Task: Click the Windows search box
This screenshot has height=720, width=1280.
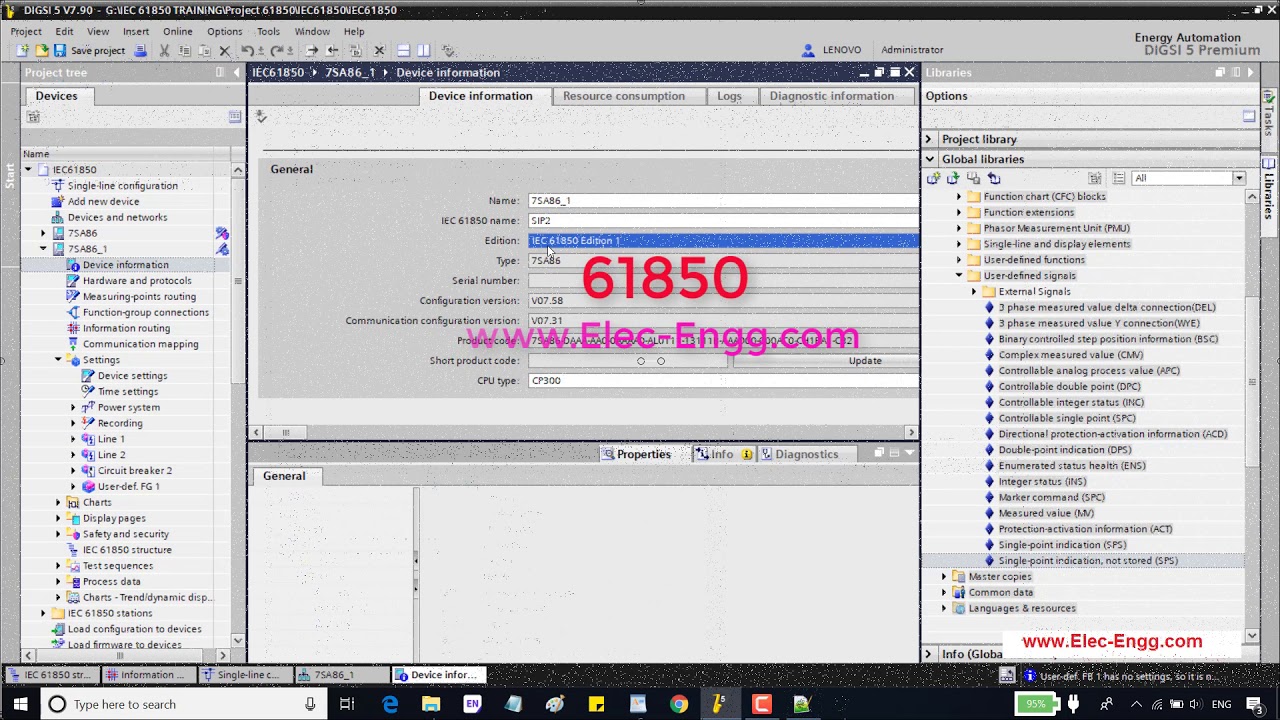Action: tap(182, 704)
